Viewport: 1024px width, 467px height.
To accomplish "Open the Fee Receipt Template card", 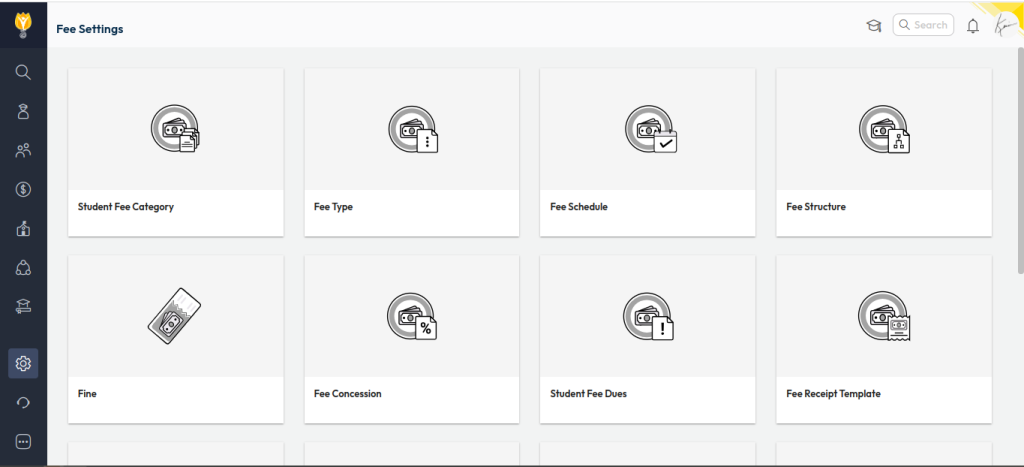I will tap(883, 338).
